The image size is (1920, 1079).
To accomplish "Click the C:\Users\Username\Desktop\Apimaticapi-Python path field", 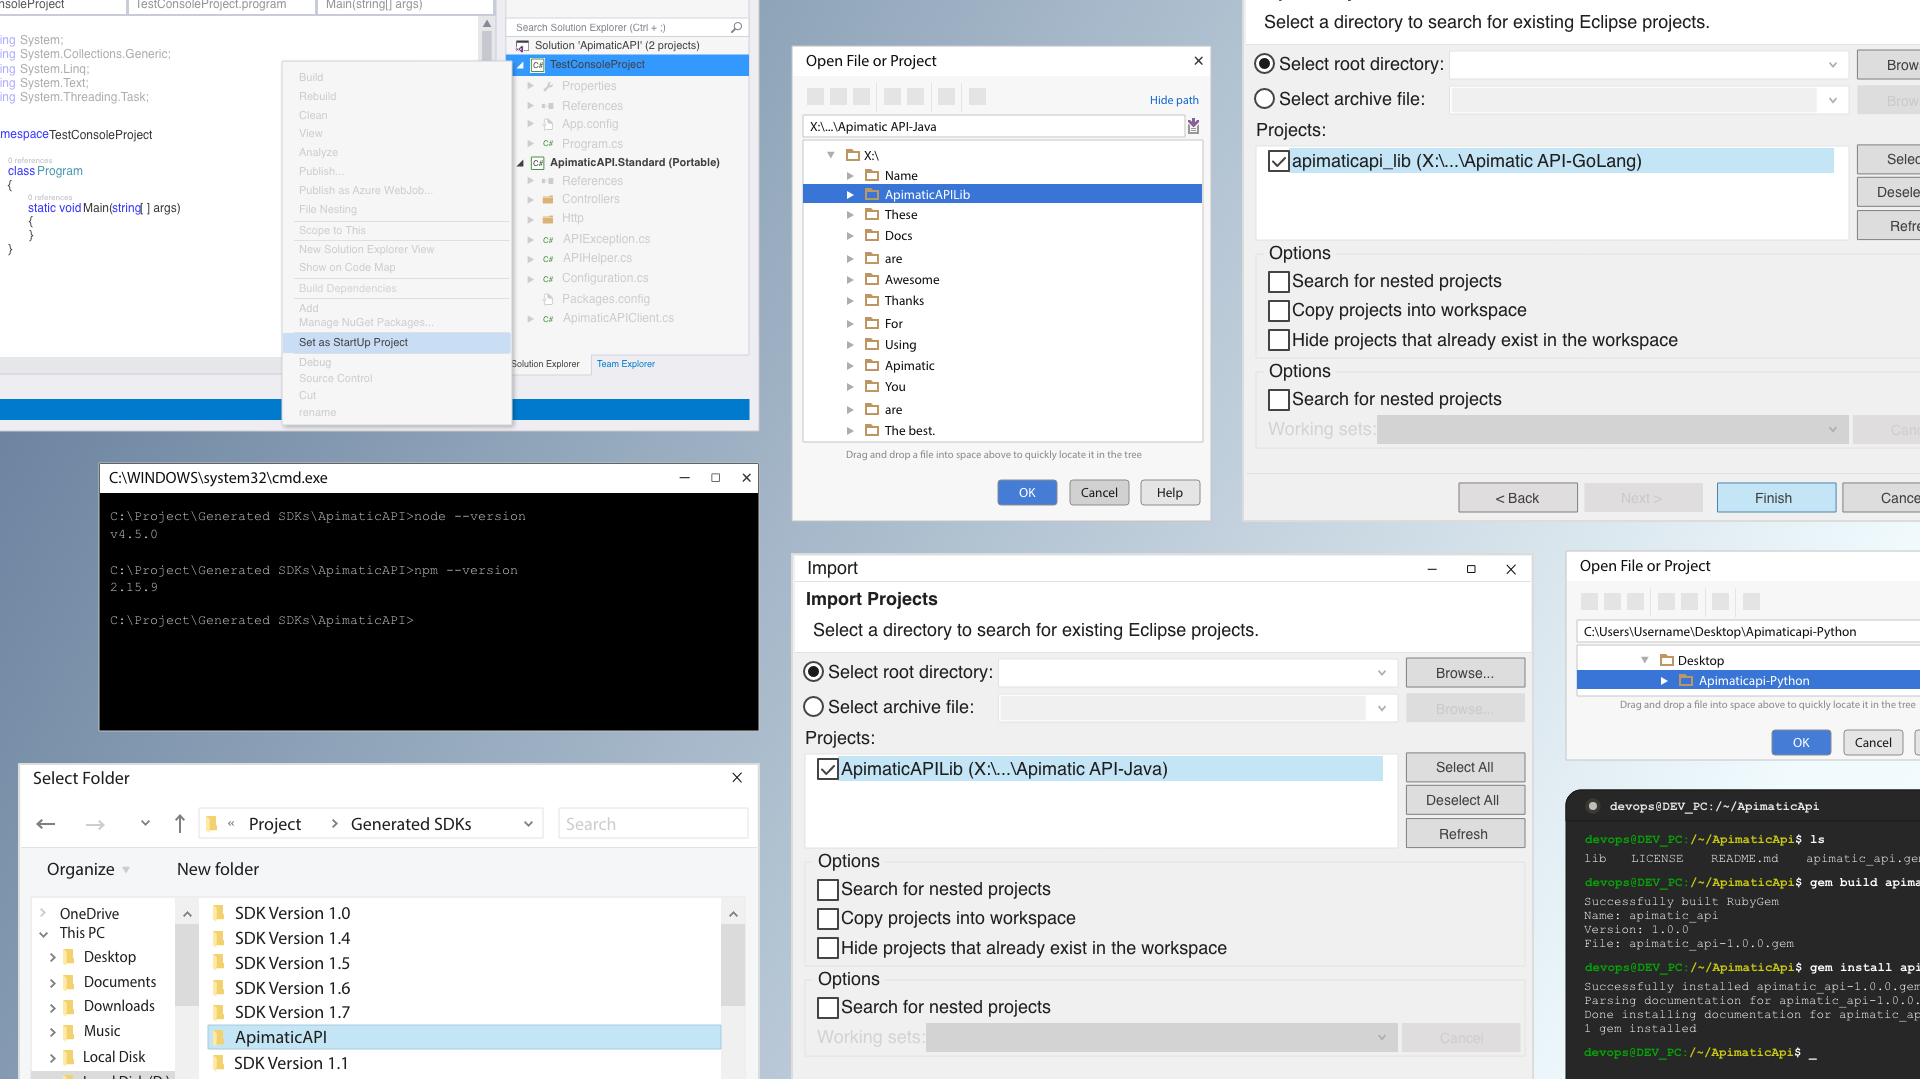I will coord(1748,631).
